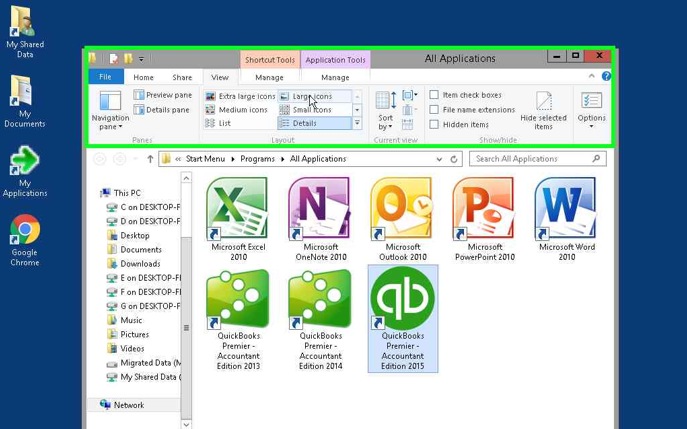Open Downloads in navigation pane
687x429 pixels.
pos(134,264)
